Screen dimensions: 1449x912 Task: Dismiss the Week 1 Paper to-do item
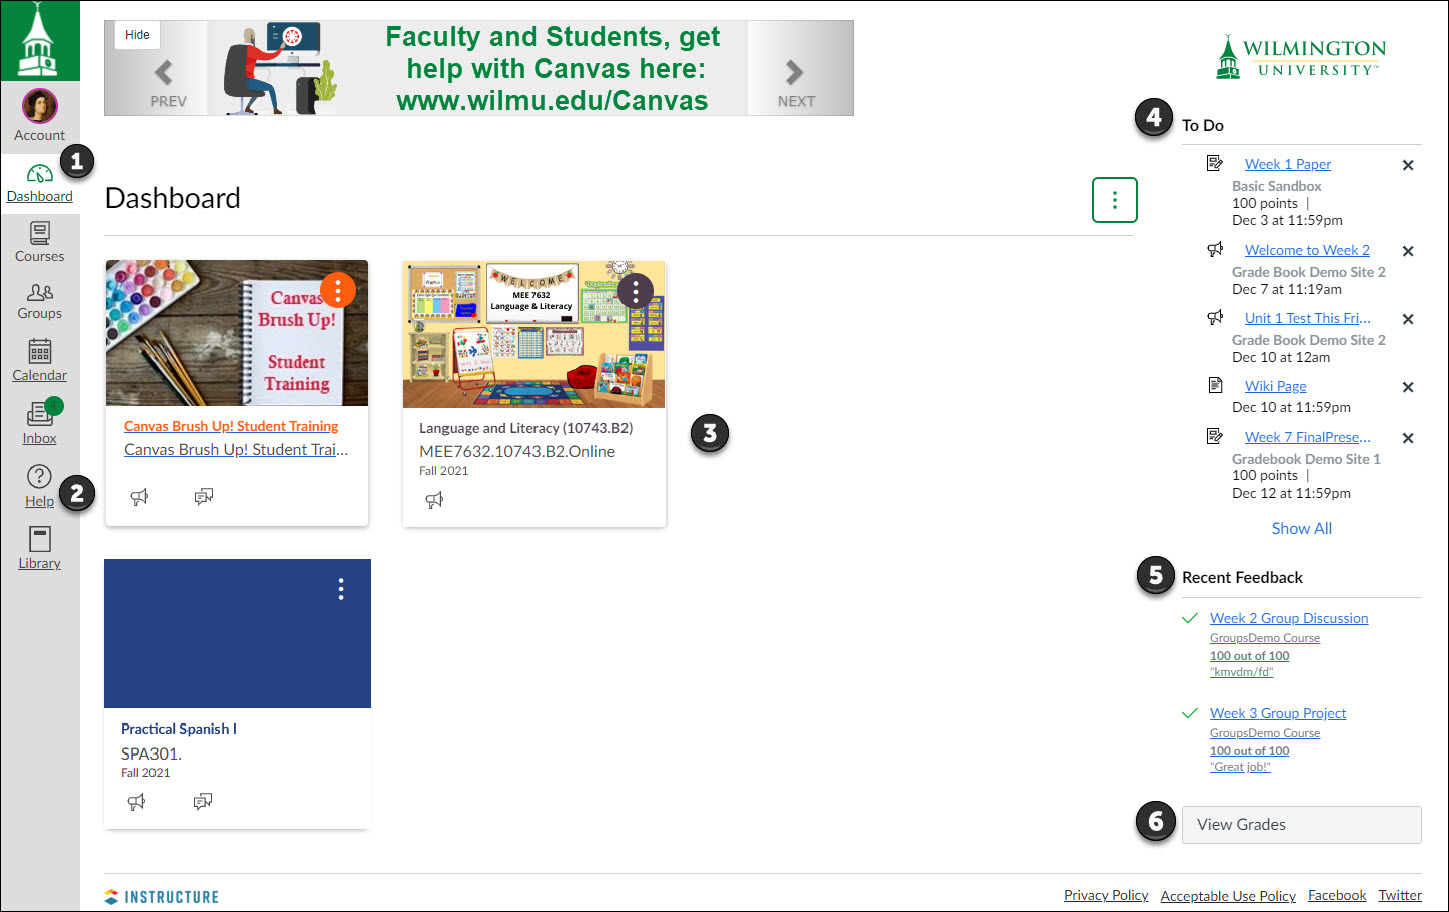click(1408, 165)
